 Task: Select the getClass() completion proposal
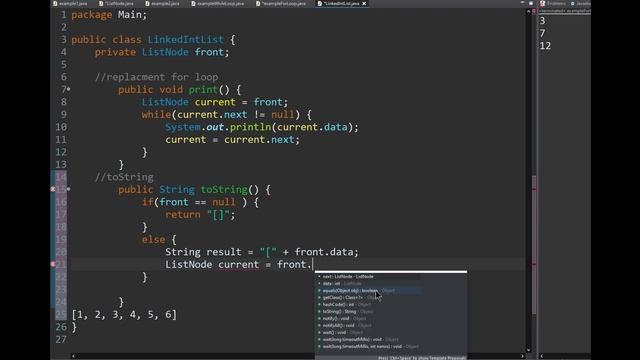click(x=391, y=298)
